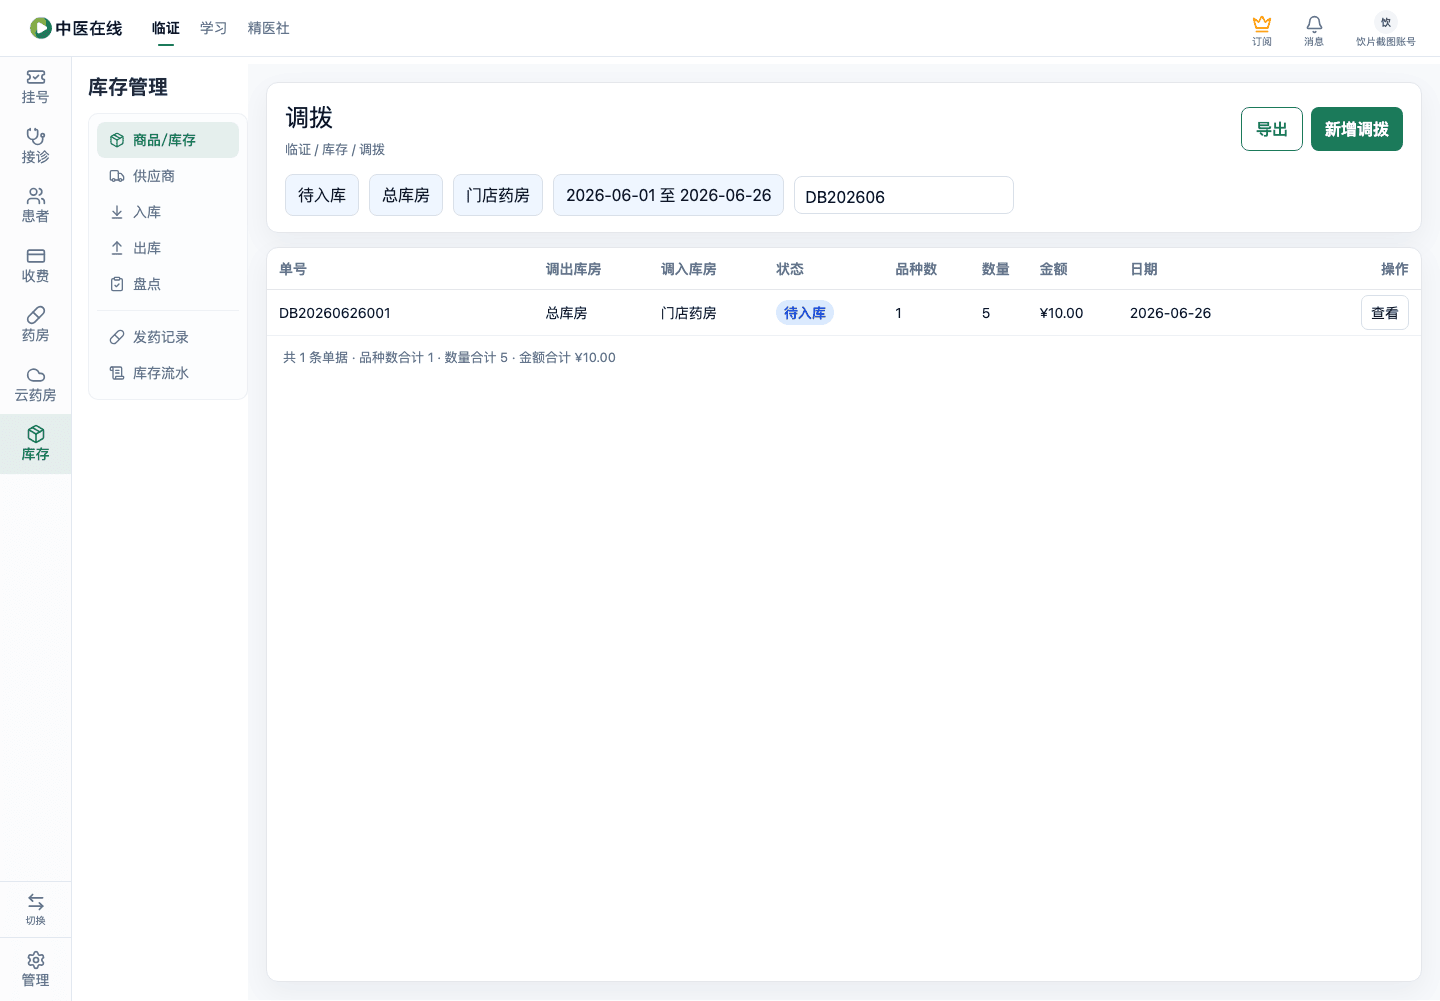1440x1001 pixels.
Task: Click the 总库房 cell in the row
Action: pos(567,313)
